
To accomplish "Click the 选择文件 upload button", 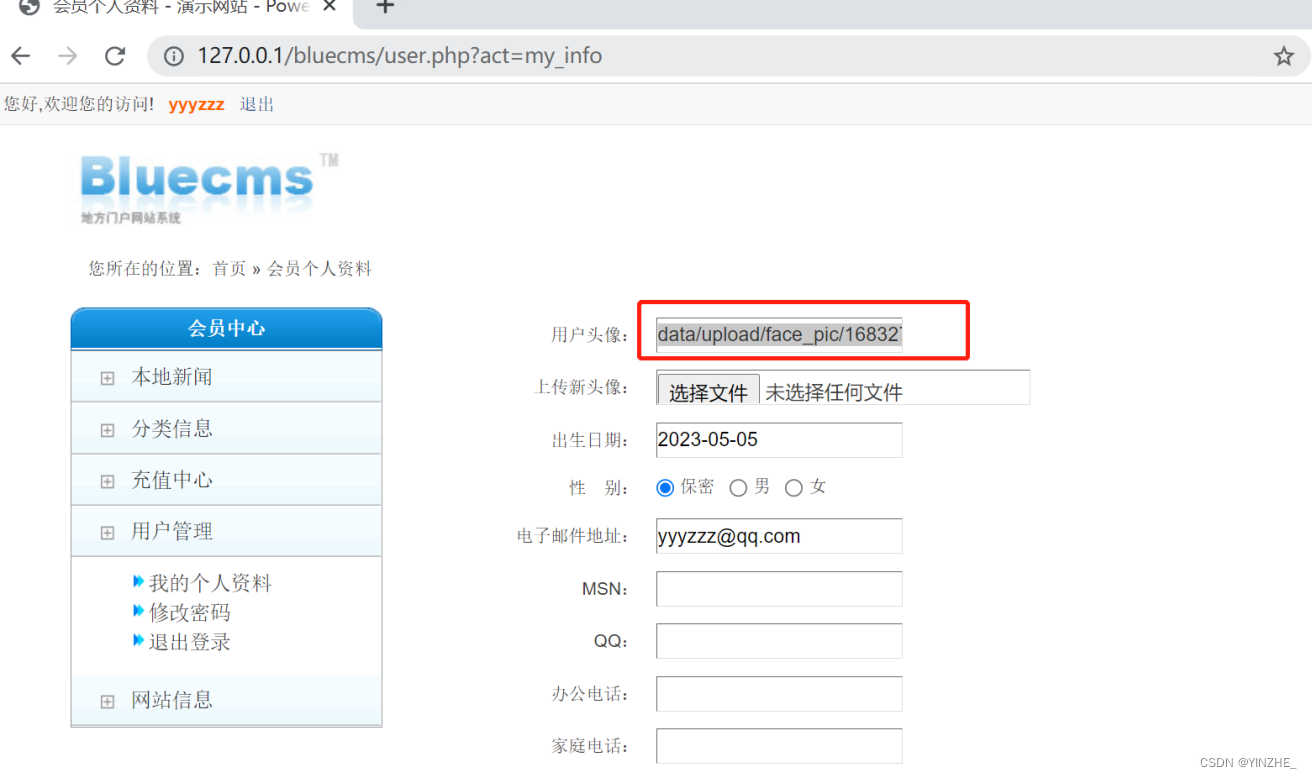I will [x=708, y=392].
